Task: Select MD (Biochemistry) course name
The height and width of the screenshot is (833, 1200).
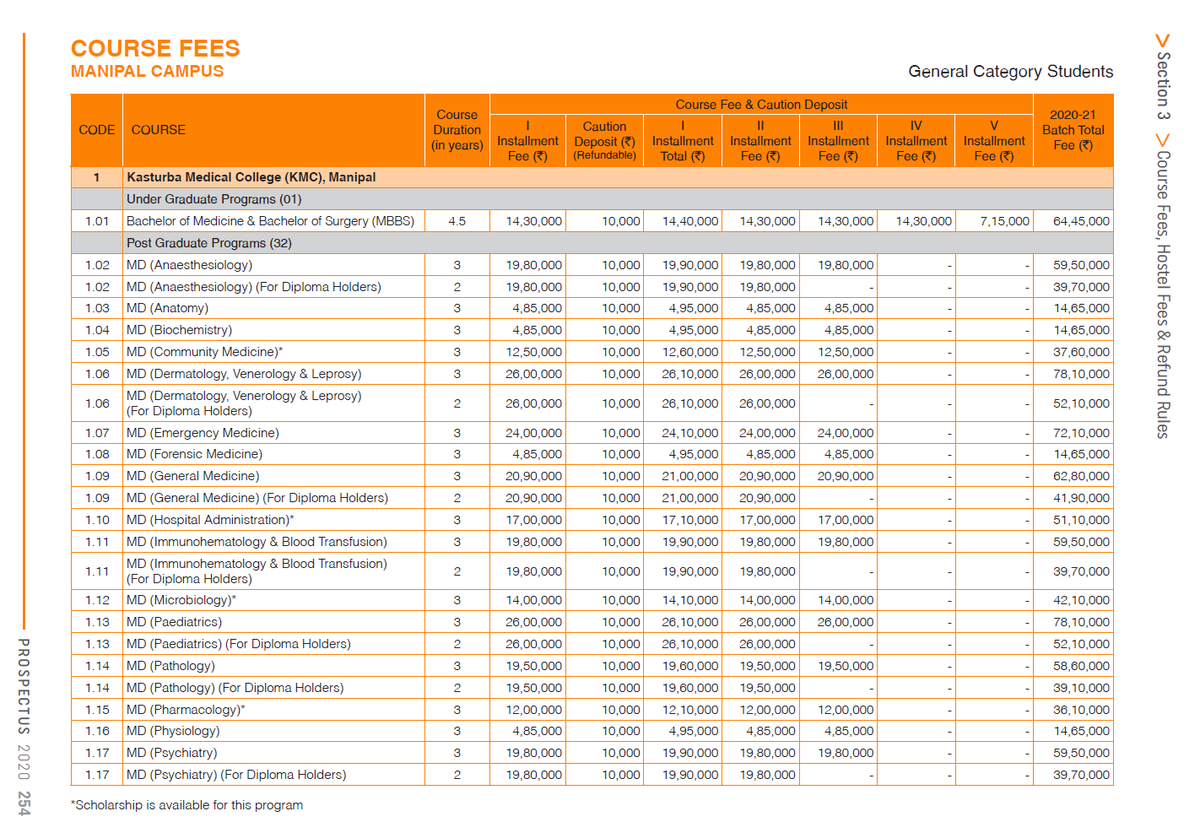Action: pos(179,330)
